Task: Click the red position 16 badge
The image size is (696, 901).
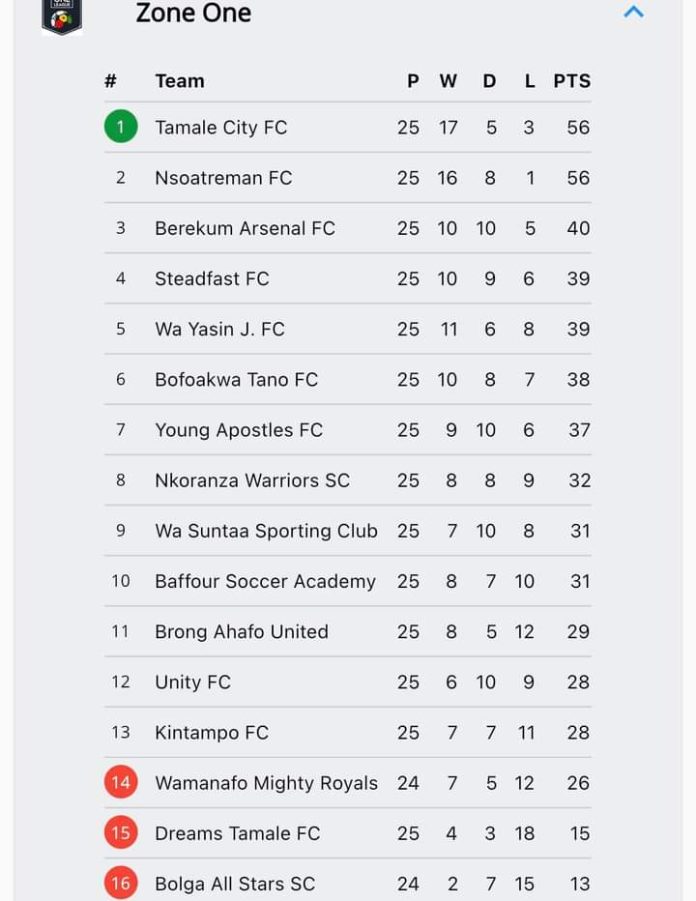Action: pos(121,883)
